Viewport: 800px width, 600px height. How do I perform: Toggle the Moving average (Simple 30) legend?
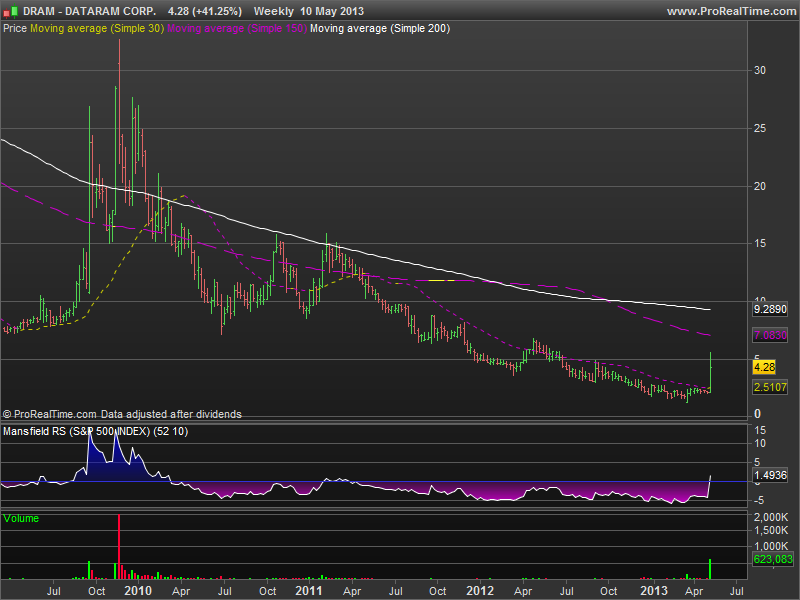(97, 28)
